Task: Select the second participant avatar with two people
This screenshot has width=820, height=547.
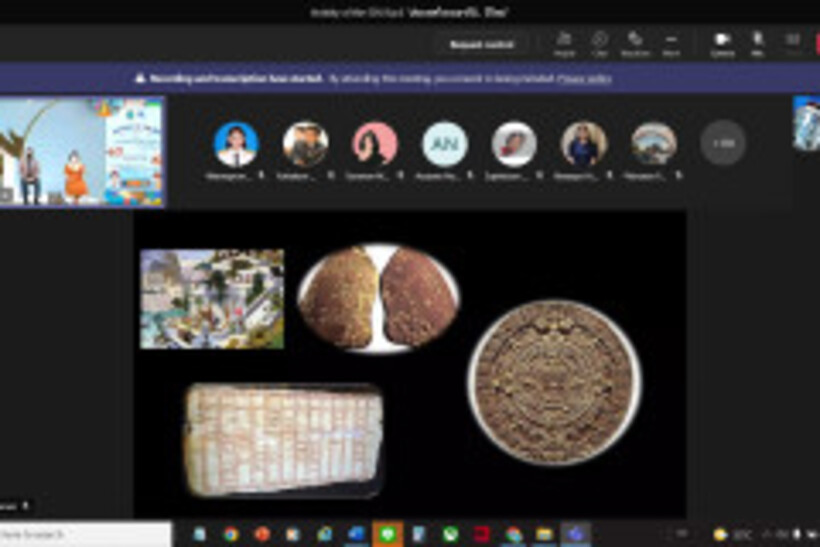Action: (305, 144)
